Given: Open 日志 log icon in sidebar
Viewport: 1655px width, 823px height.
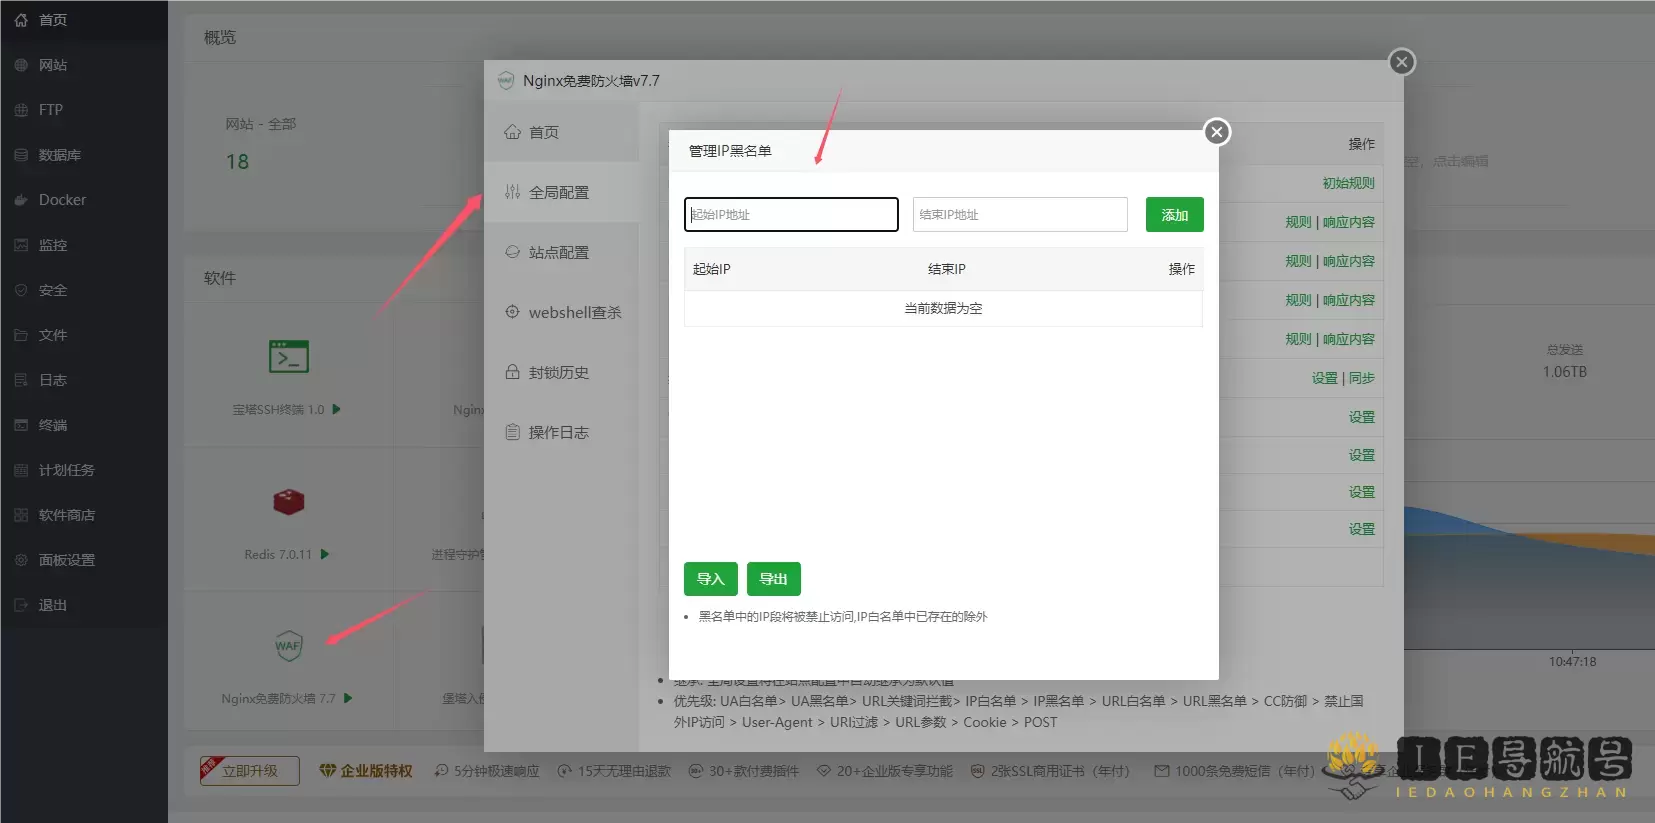Looking at the screenshot, I should point(21,380).
